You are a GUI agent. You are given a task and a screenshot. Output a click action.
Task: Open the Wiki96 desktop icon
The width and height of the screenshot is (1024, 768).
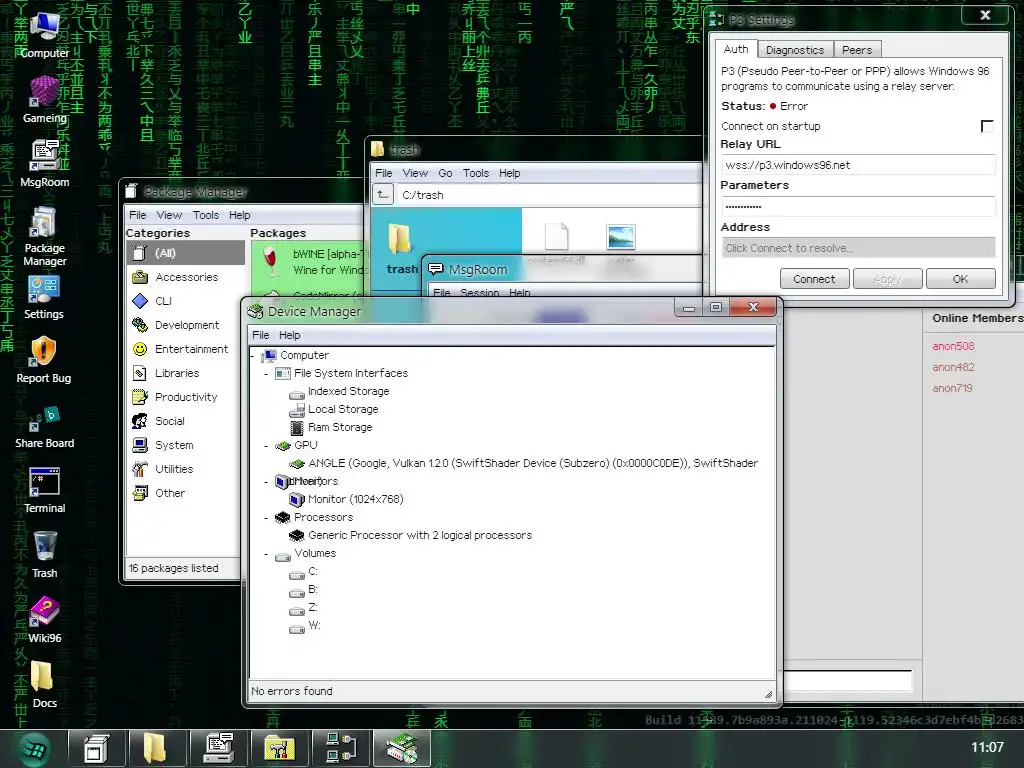44,619
